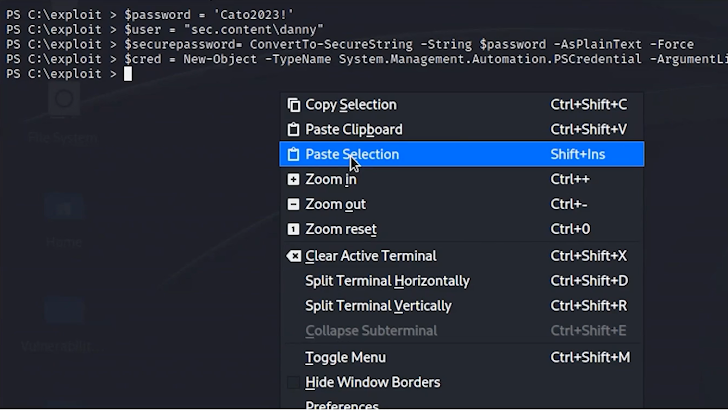Toggle the Hide Window Borders checkbox

pyautogui.click(x=293, y=383)
